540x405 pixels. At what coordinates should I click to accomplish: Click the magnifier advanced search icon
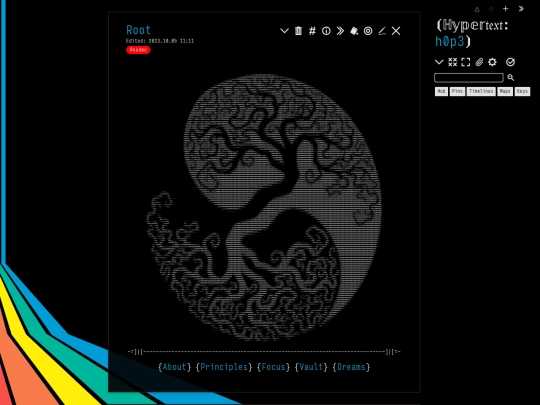click(x=511, y=77)
